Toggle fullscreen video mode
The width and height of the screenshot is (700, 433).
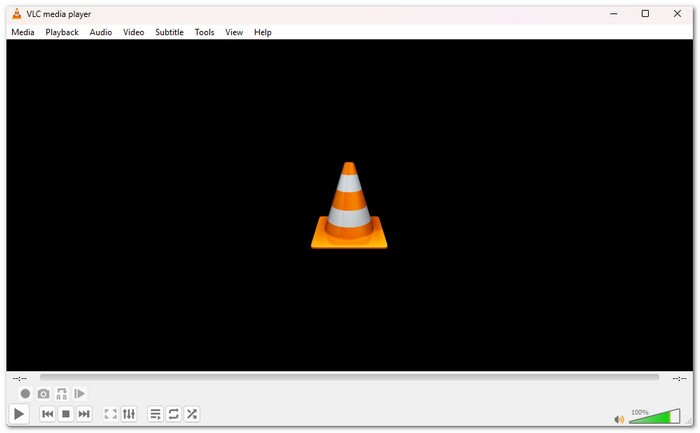[x=110, y=414]
